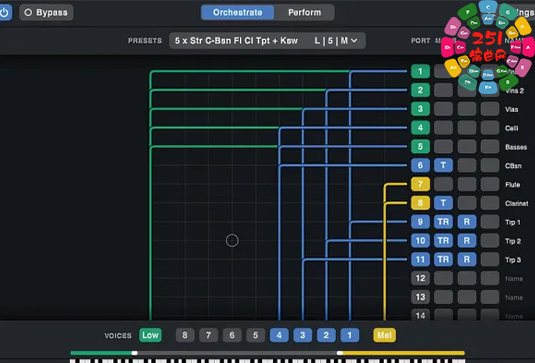Select port number 1 badge
This screenshot has width=535, height=363.
tap(420, 72)
